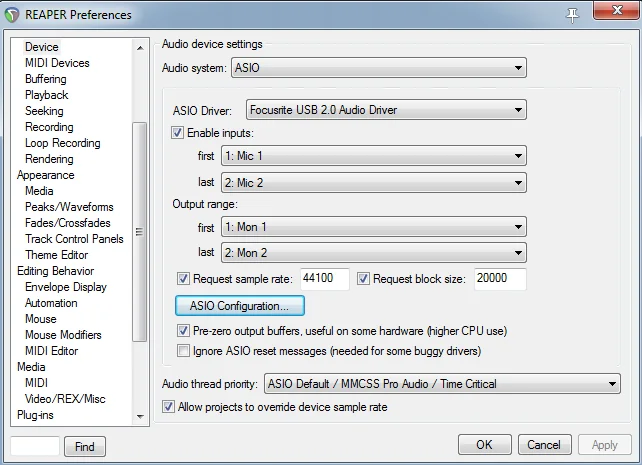The height and width of the screenshot is (465, 642).
Task: Click the pin icon in the title bar
Action: (x=573, y=14)
